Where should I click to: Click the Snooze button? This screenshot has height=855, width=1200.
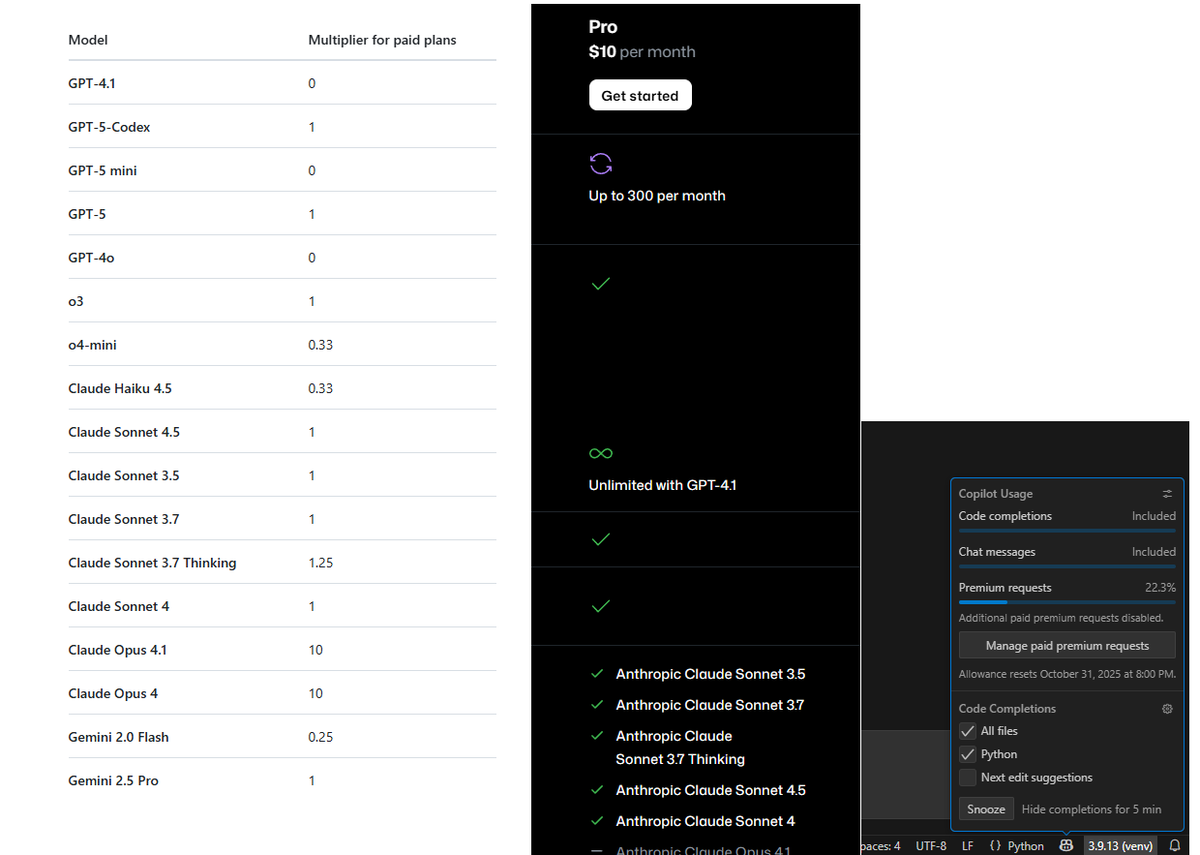(986, 809)
